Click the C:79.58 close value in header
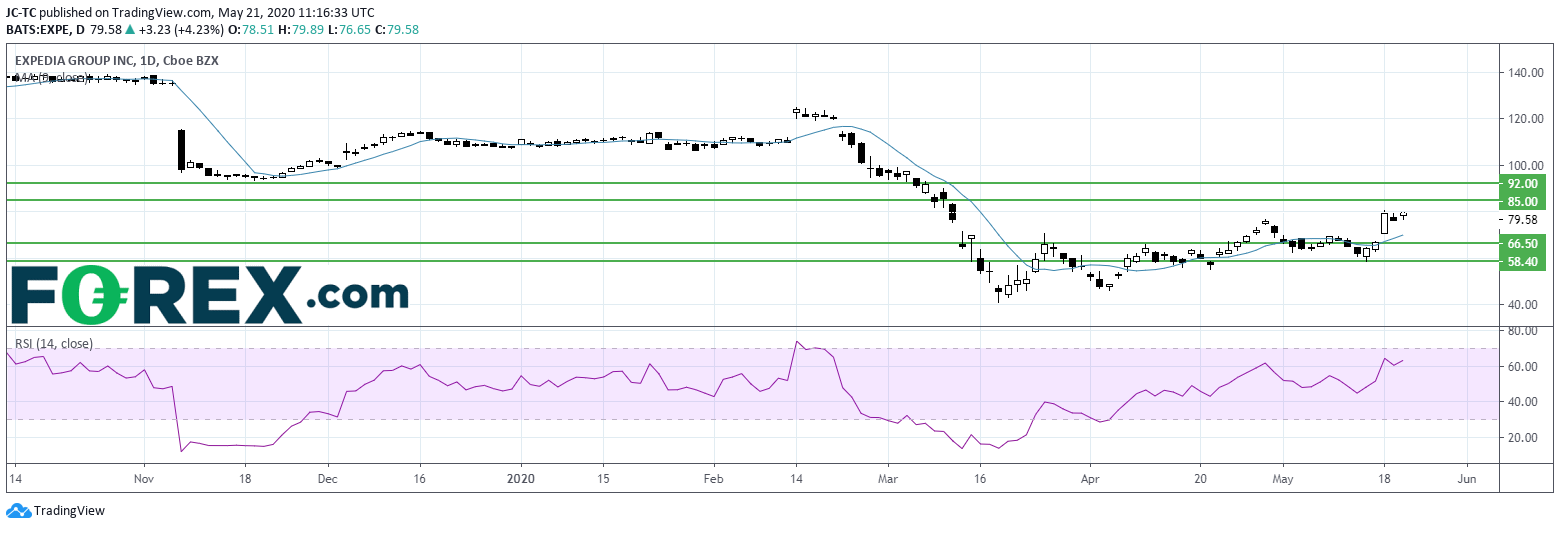This screenshot has width=1560, height=555. (x=395, y=30)
